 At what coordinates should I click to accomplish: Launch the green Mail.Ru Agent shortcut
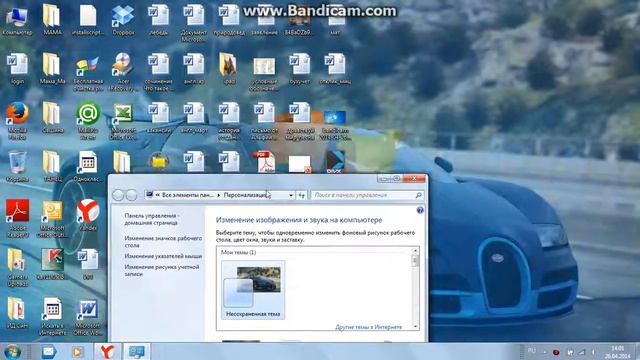click(x=88, y=121)
